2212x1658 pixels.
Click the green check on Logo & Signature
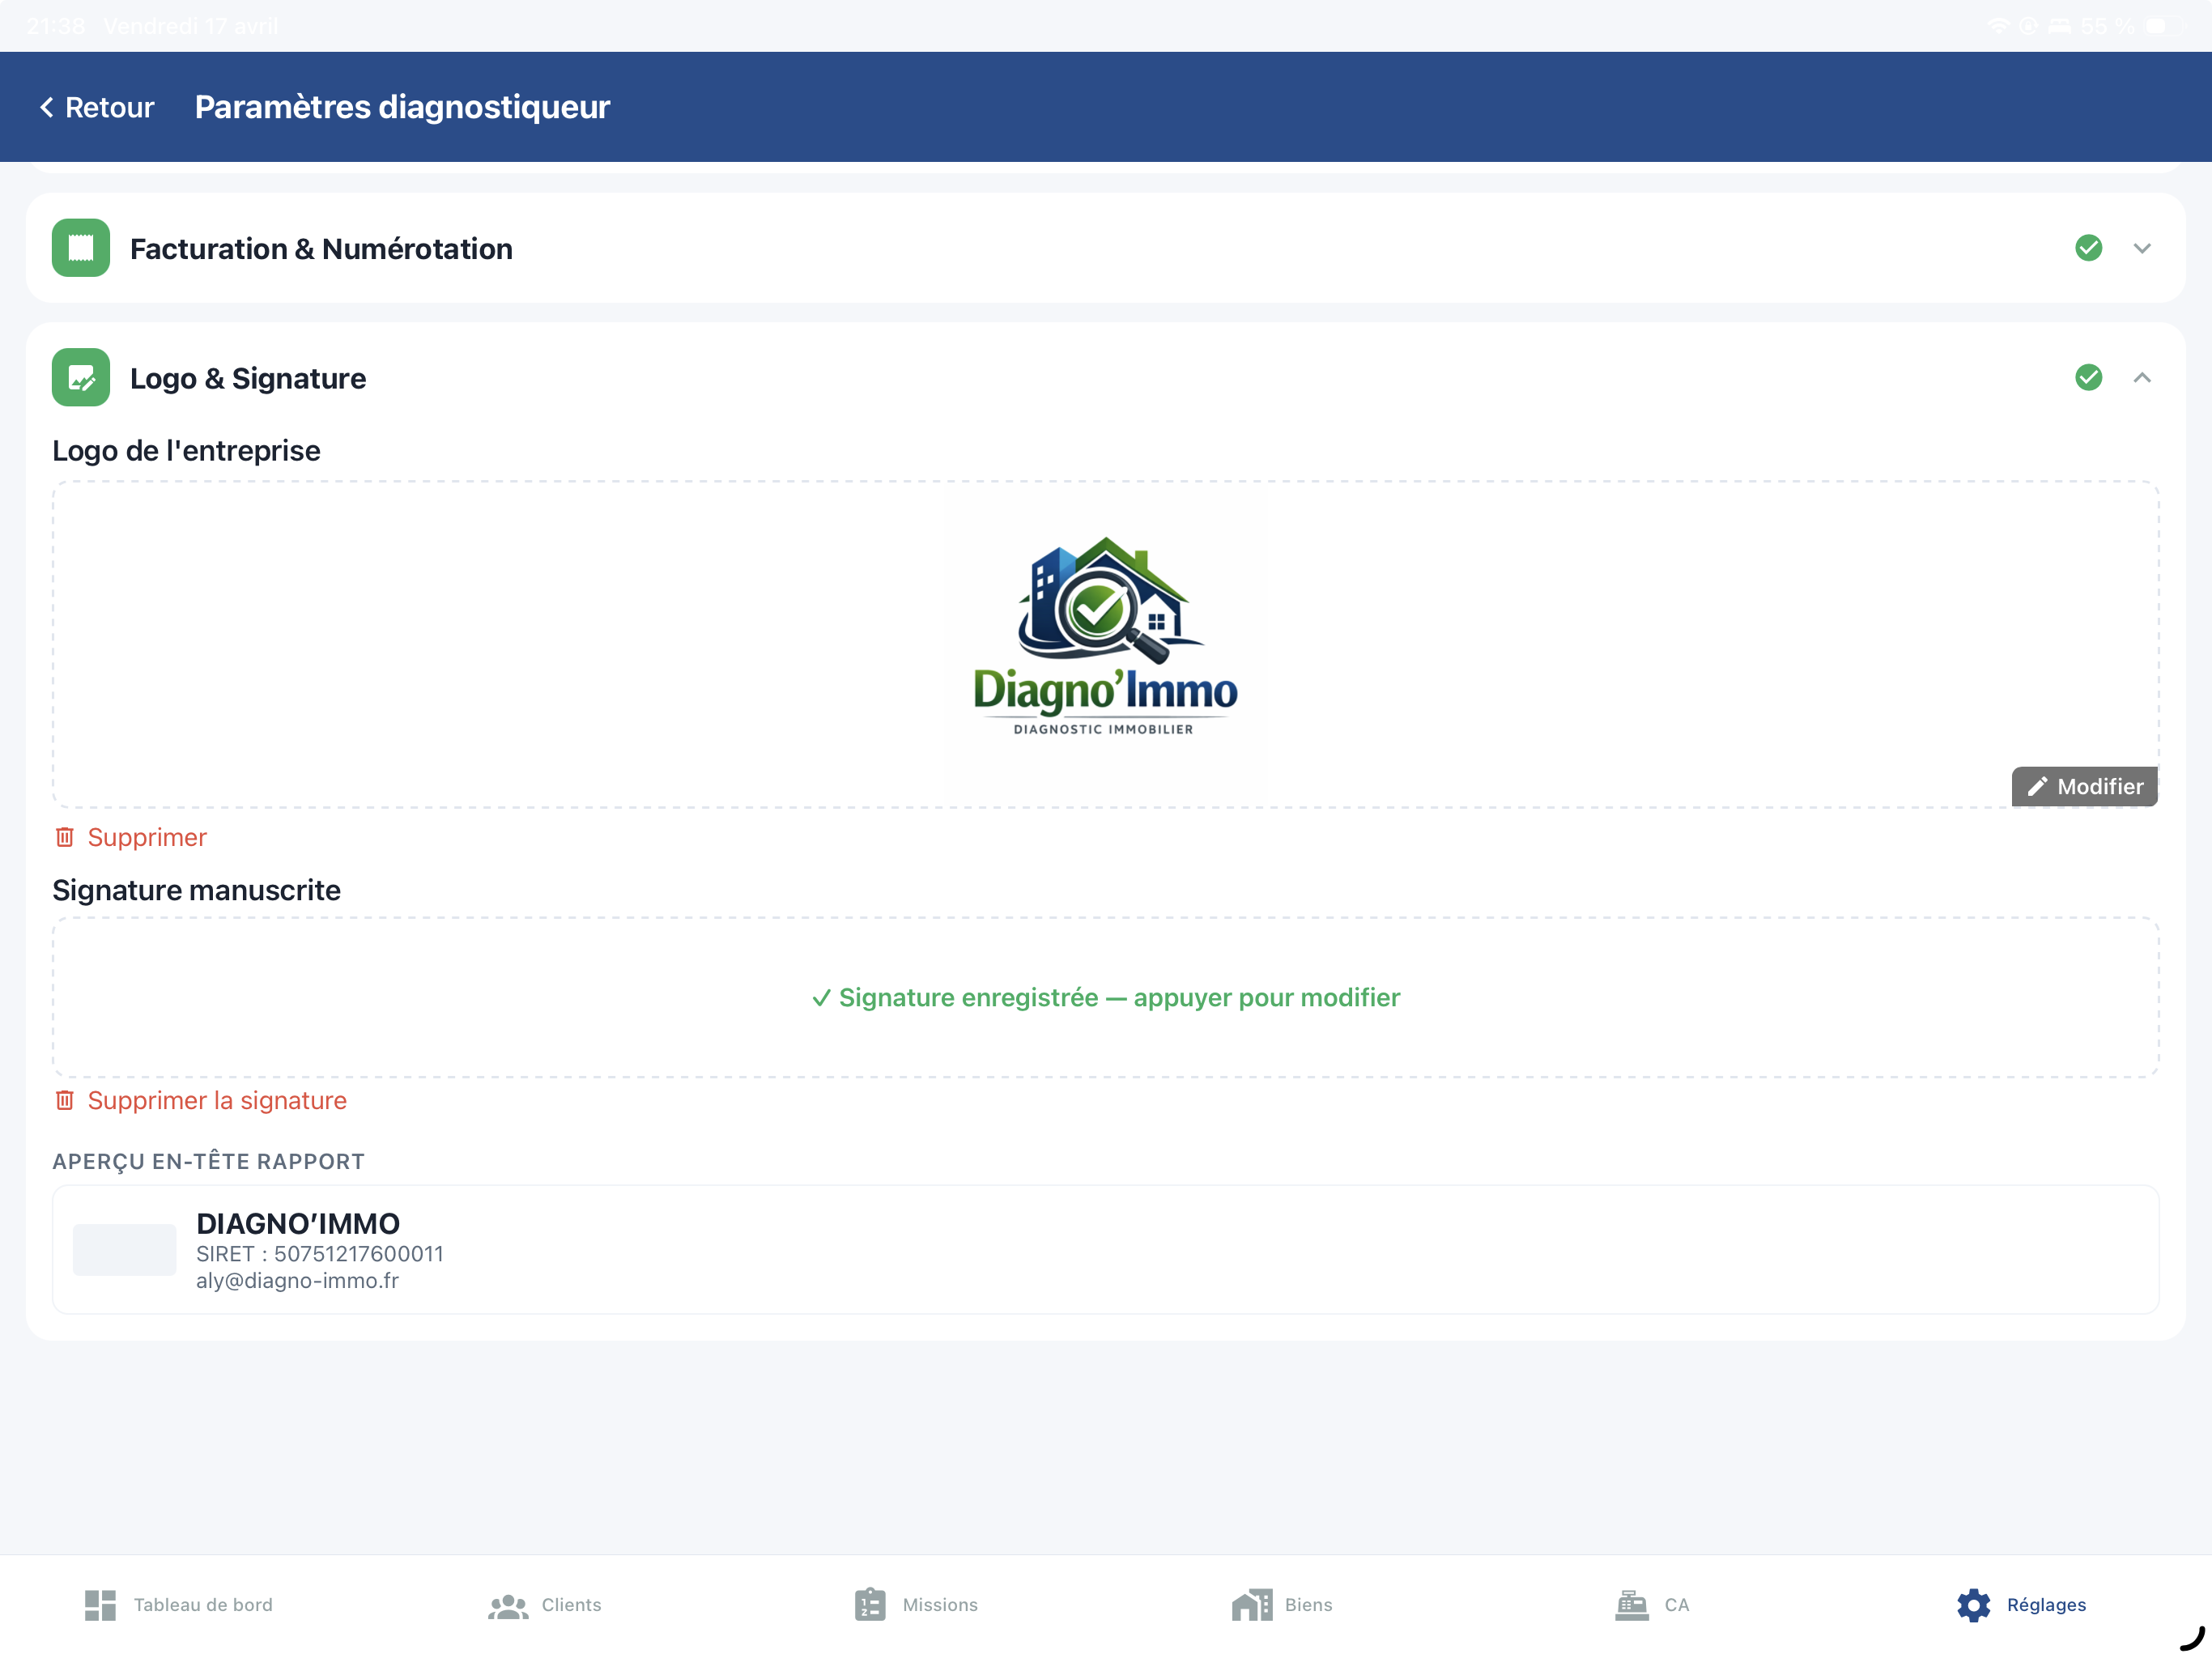click(x=2088, y=377)
